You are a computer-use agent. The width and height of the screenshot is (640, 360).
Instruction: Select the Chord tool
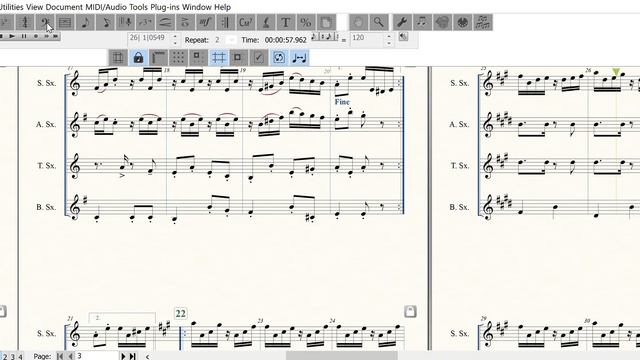click(245, 22)
